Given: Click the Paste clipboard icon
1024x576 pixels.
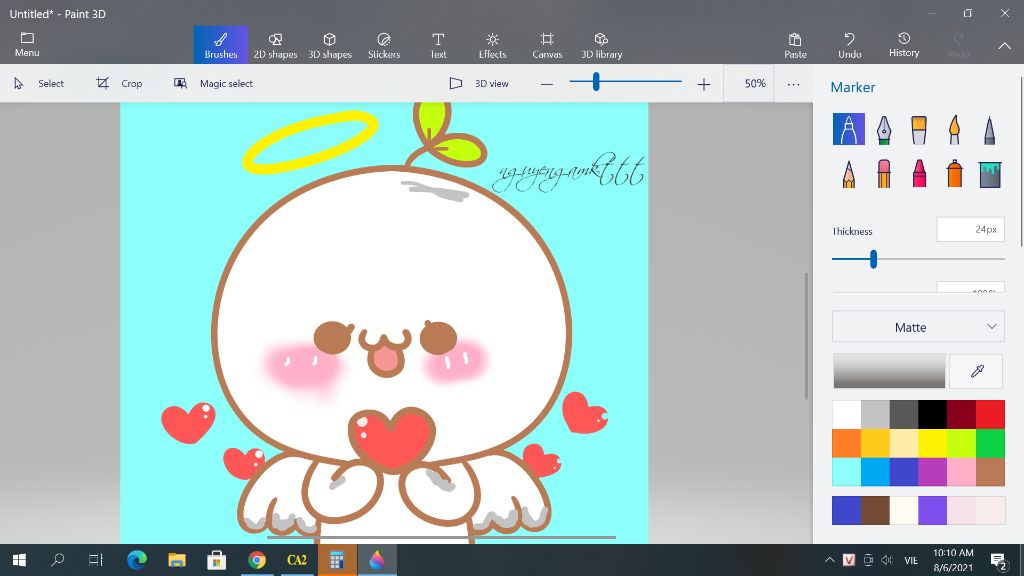Looking at the screenshot, I should coord(795,45).
